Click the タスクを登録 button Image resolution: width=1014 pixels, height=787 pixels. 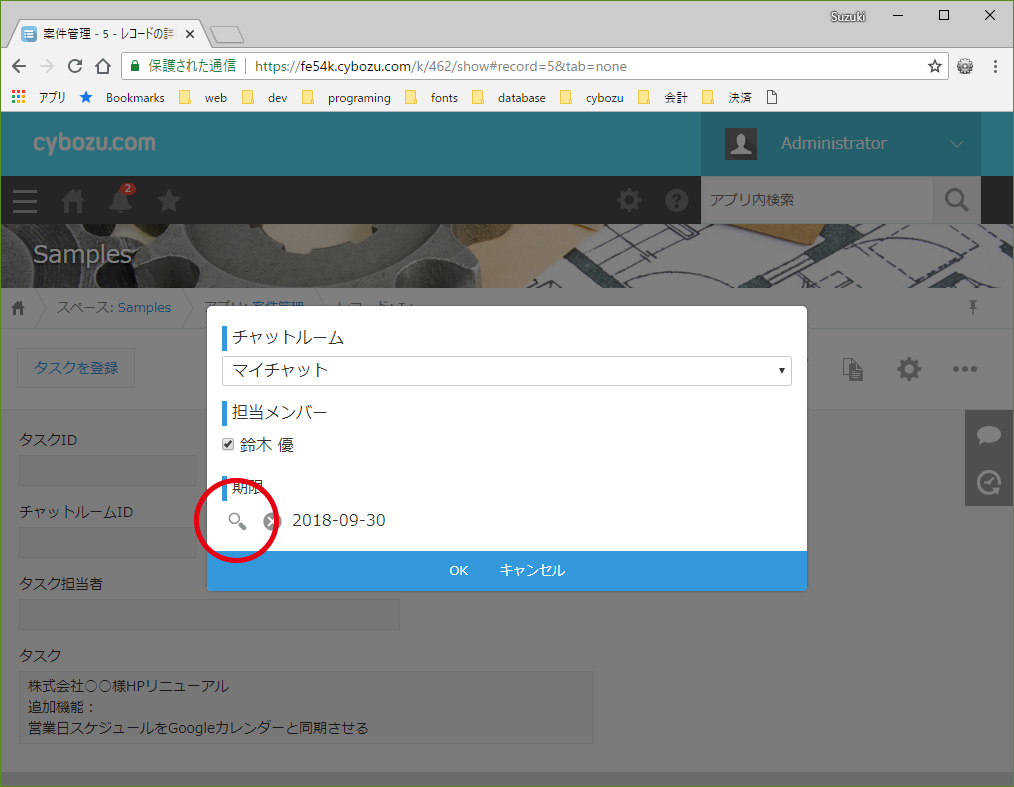76,368
